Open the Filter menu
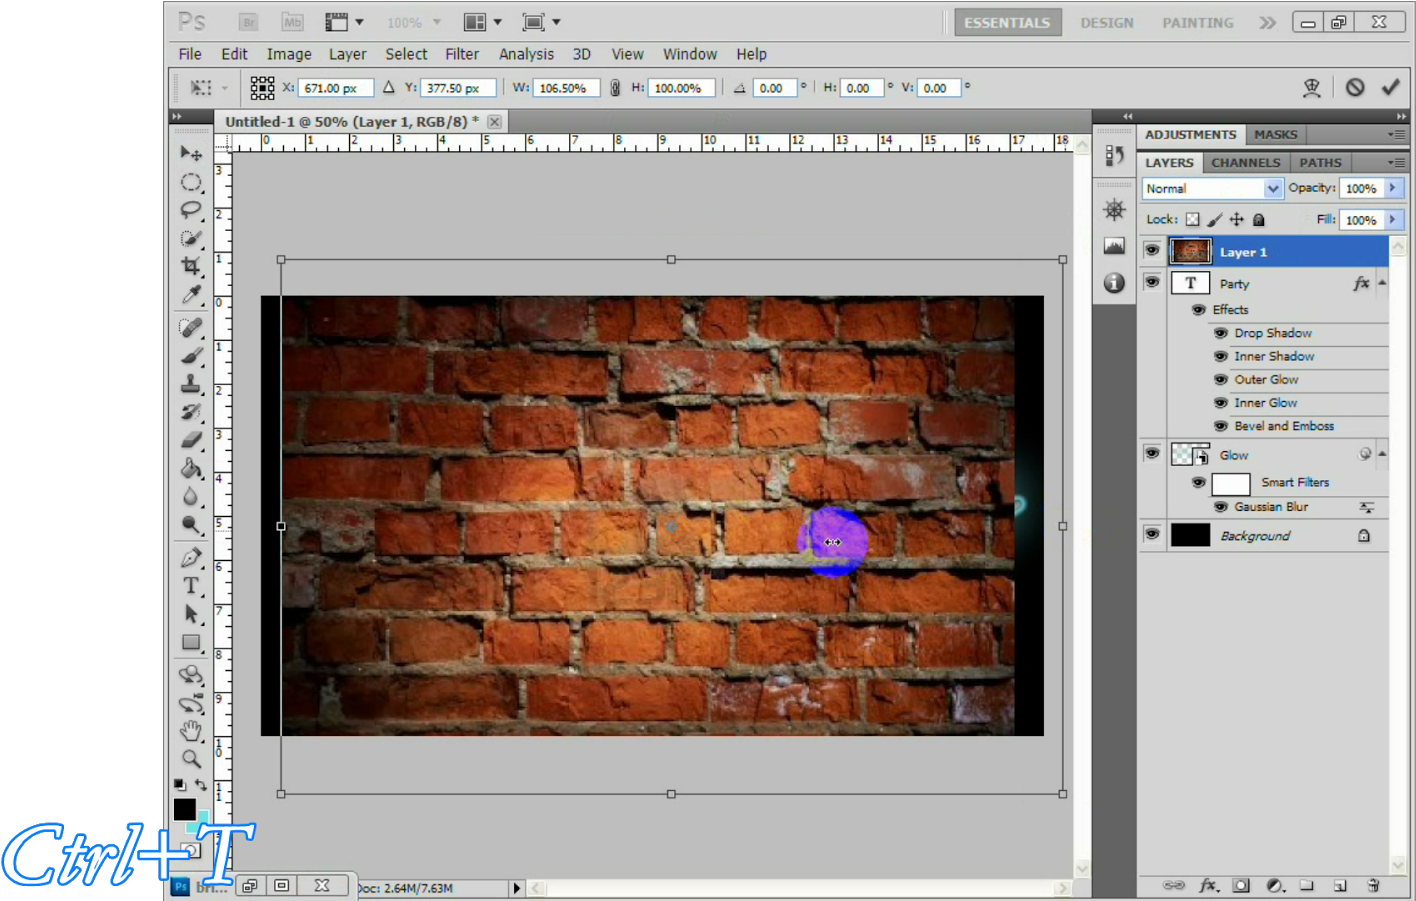 pyautogui.click(x=461, y=54)
